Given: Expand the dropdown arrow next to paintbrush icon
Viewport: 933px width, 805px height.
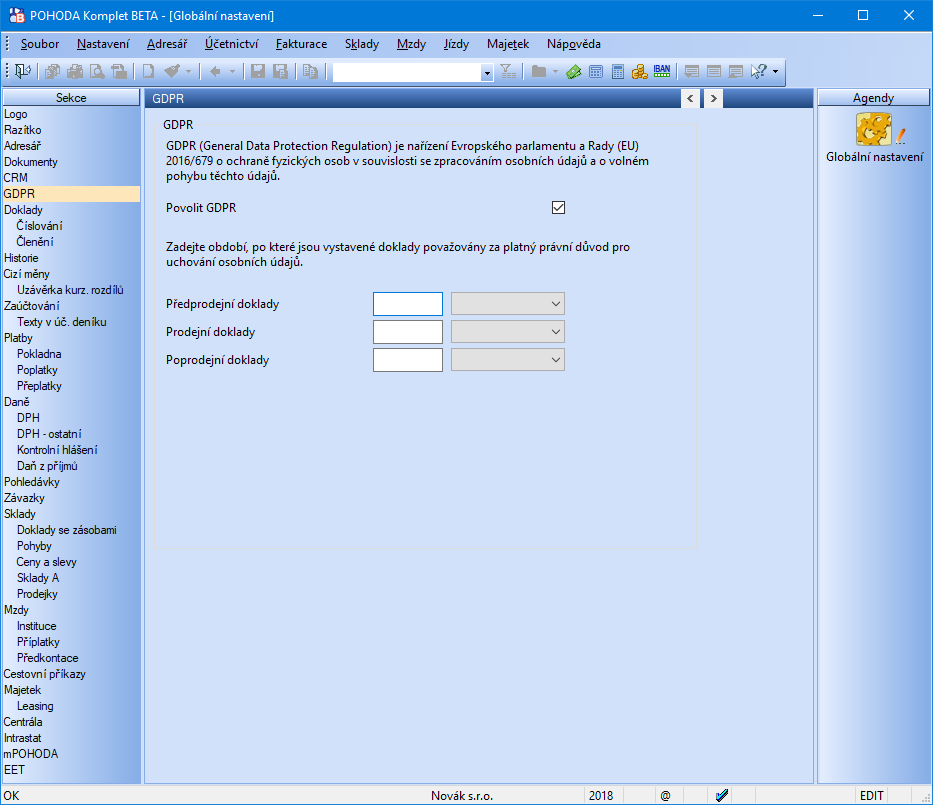Looking at the screenshot, I should point(189,72).
